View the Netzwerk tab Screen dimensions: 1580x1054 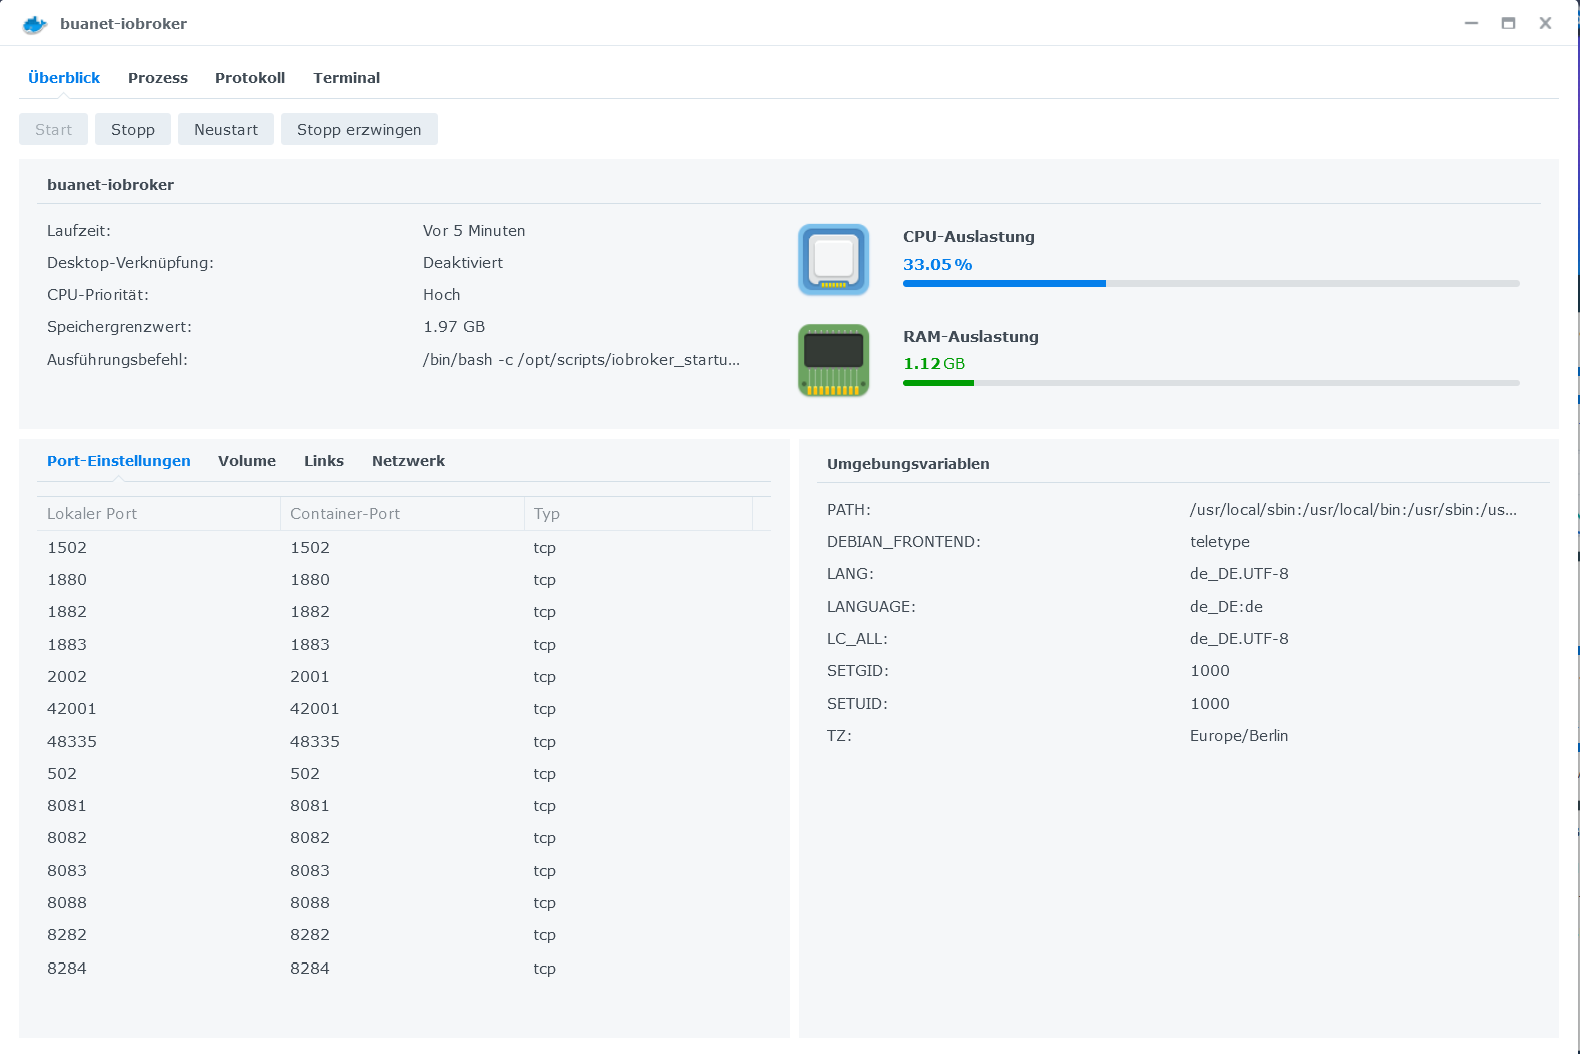click(x=408, y=461)
